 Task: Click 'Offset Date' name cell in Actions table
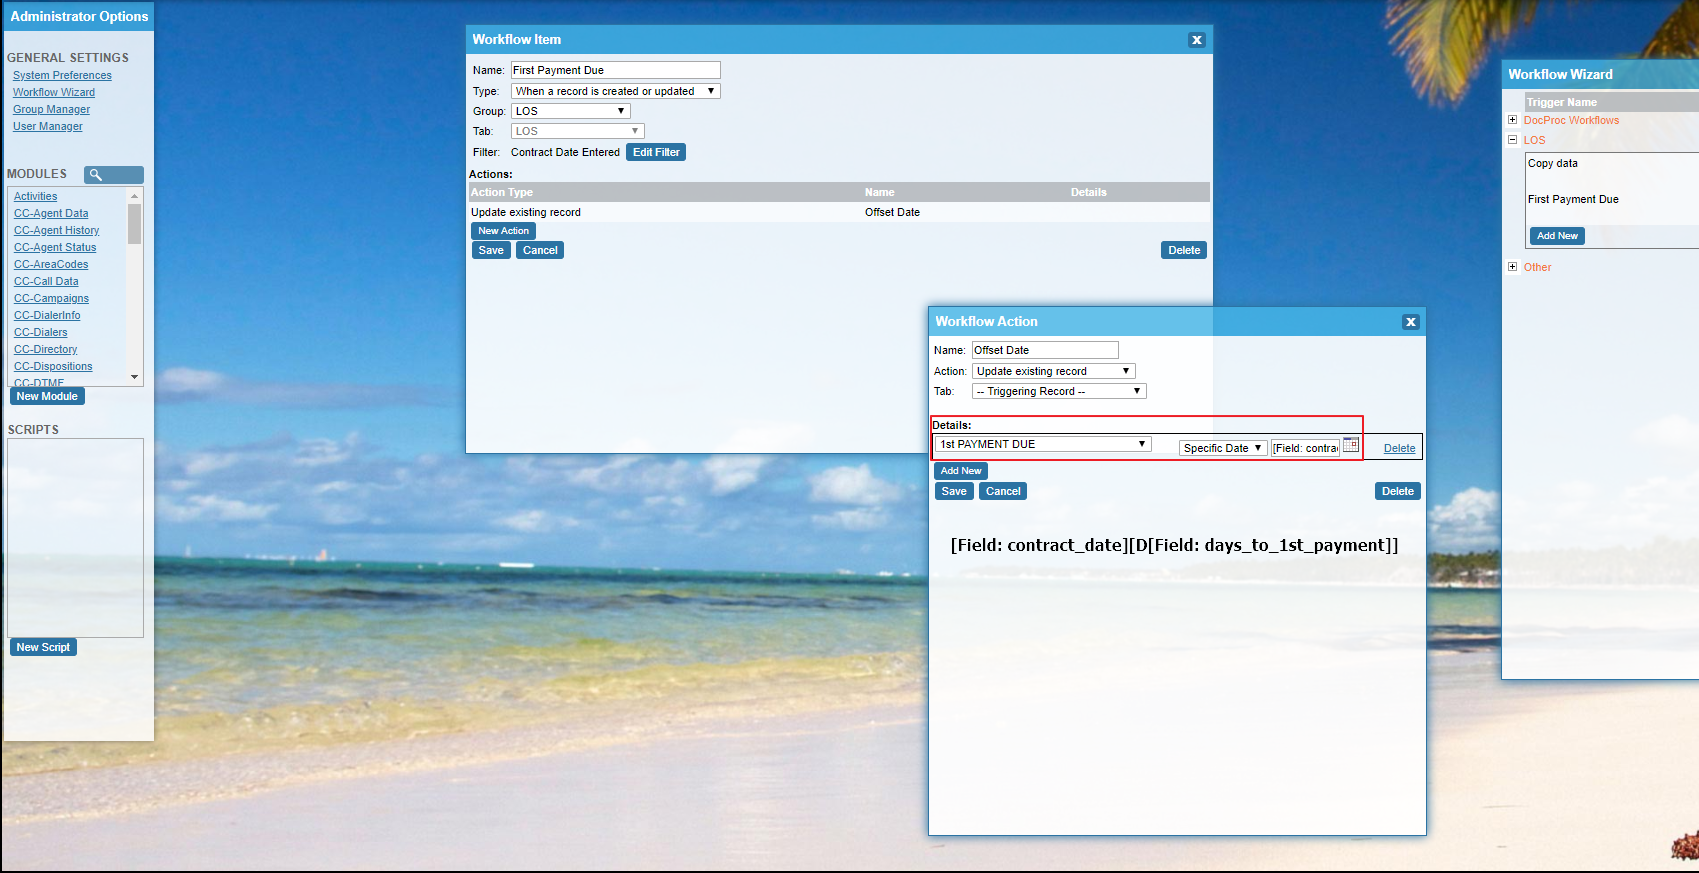892,212
